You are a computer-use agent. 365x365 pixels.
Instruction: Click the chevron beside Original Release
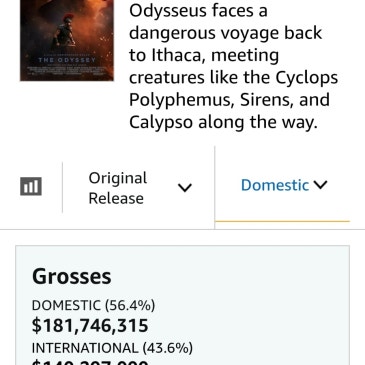[x=185, y=188]
